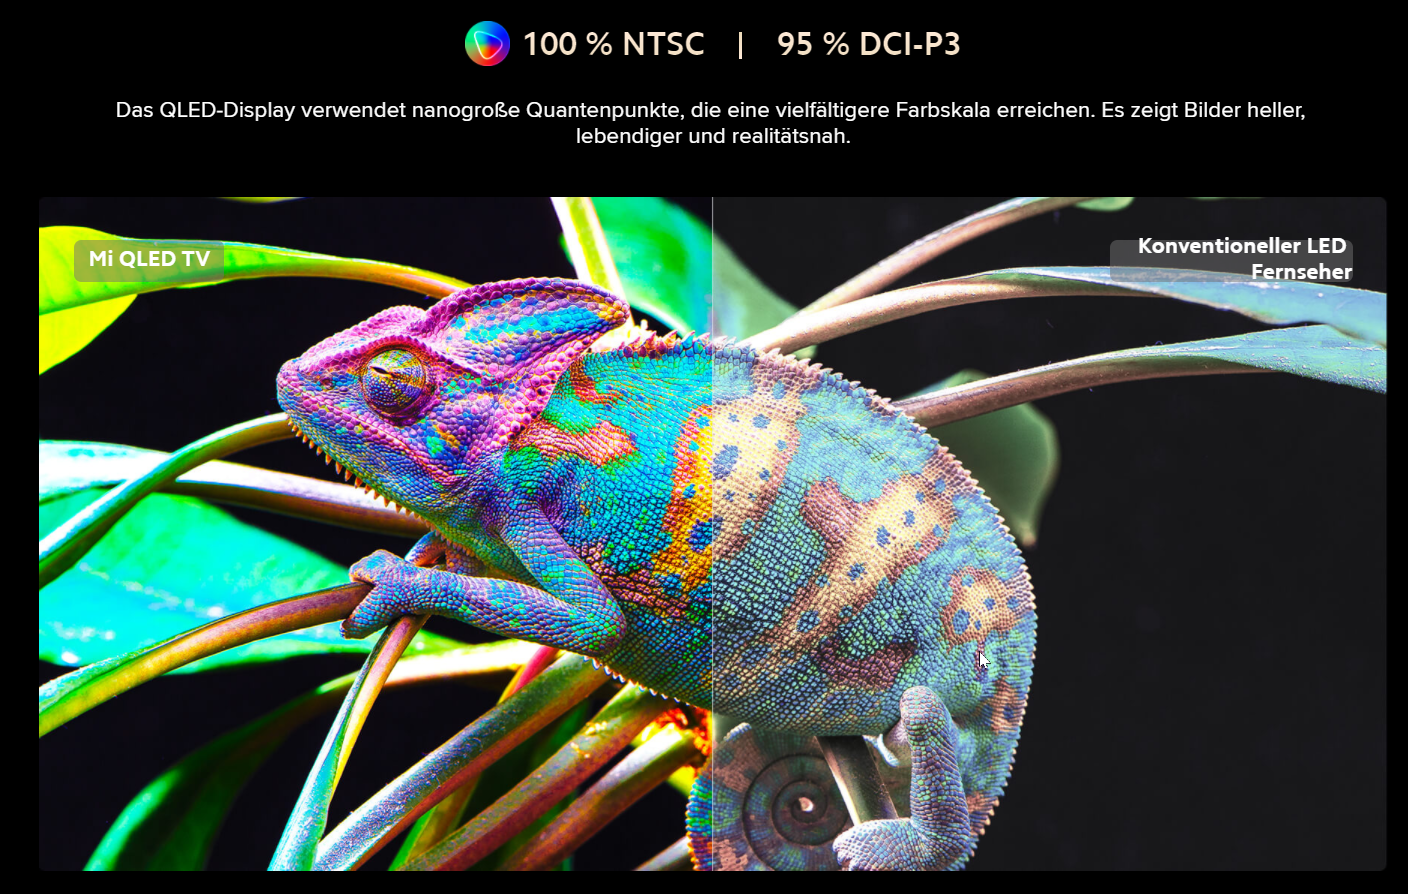Select the '100 % NTSC' heading text
The height and width of the screenshot is (894, 1408).
coord(613,44)
